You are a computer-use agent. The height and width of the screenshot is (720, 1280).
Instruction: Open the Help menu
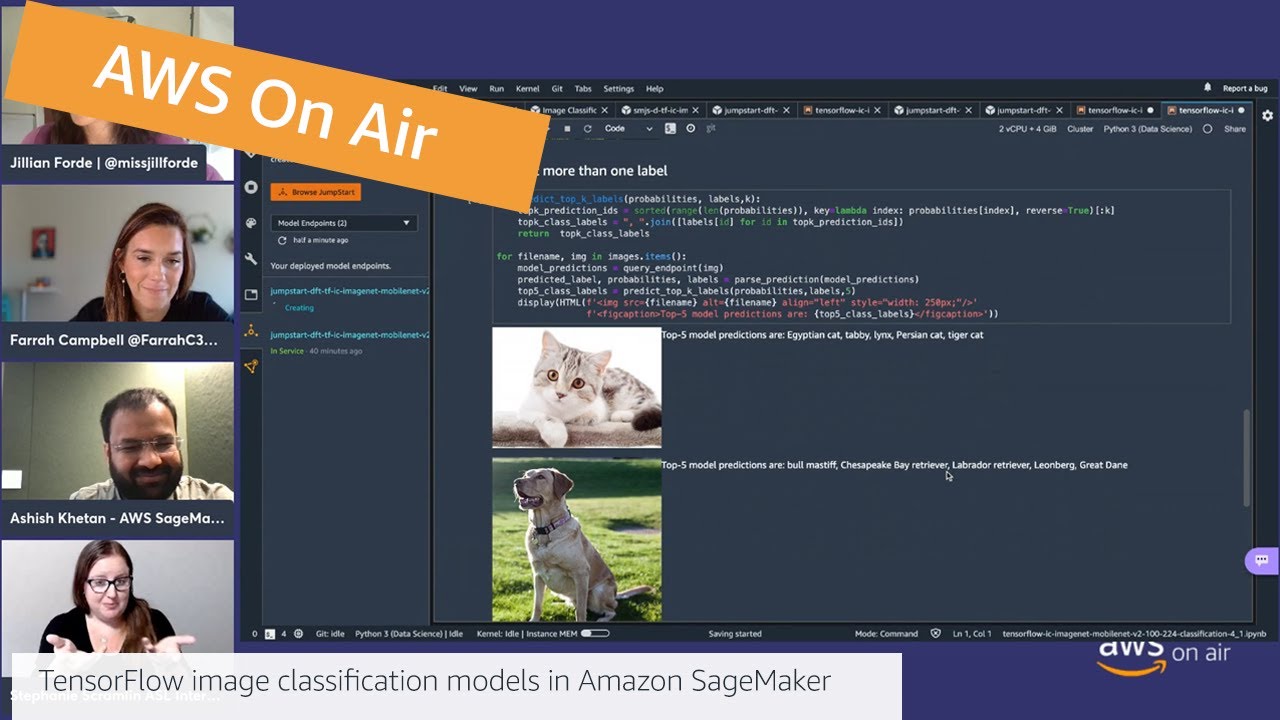point(655,89)
